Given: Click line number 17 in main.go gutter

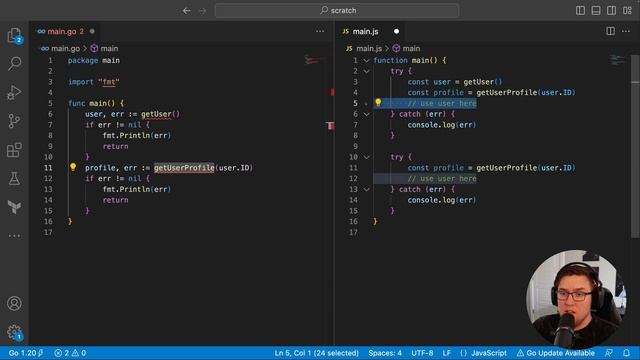Looking at the screenshot, I should click(48, 232).
